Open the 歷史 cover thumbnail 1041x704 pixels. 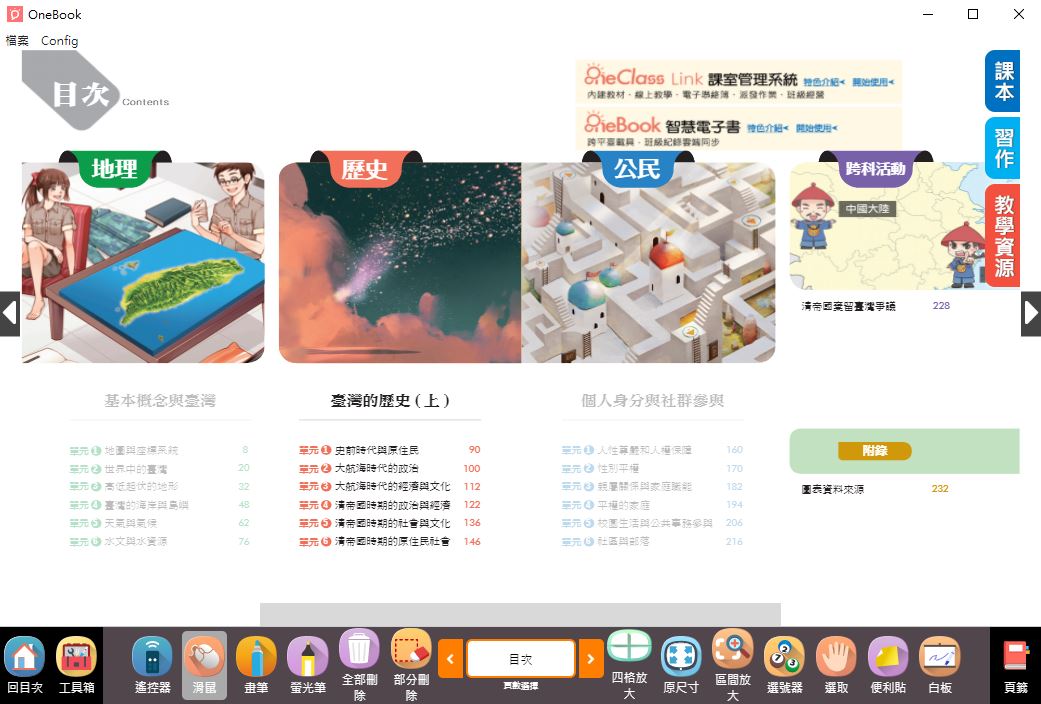coord(400,262)
